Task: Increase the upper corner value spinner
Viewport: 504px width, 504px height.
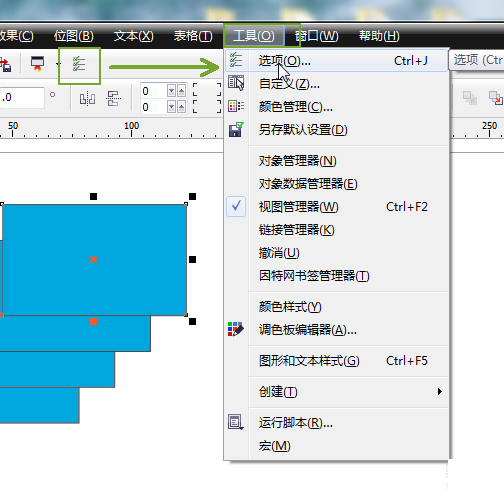Action: click(x=181, y=91)
